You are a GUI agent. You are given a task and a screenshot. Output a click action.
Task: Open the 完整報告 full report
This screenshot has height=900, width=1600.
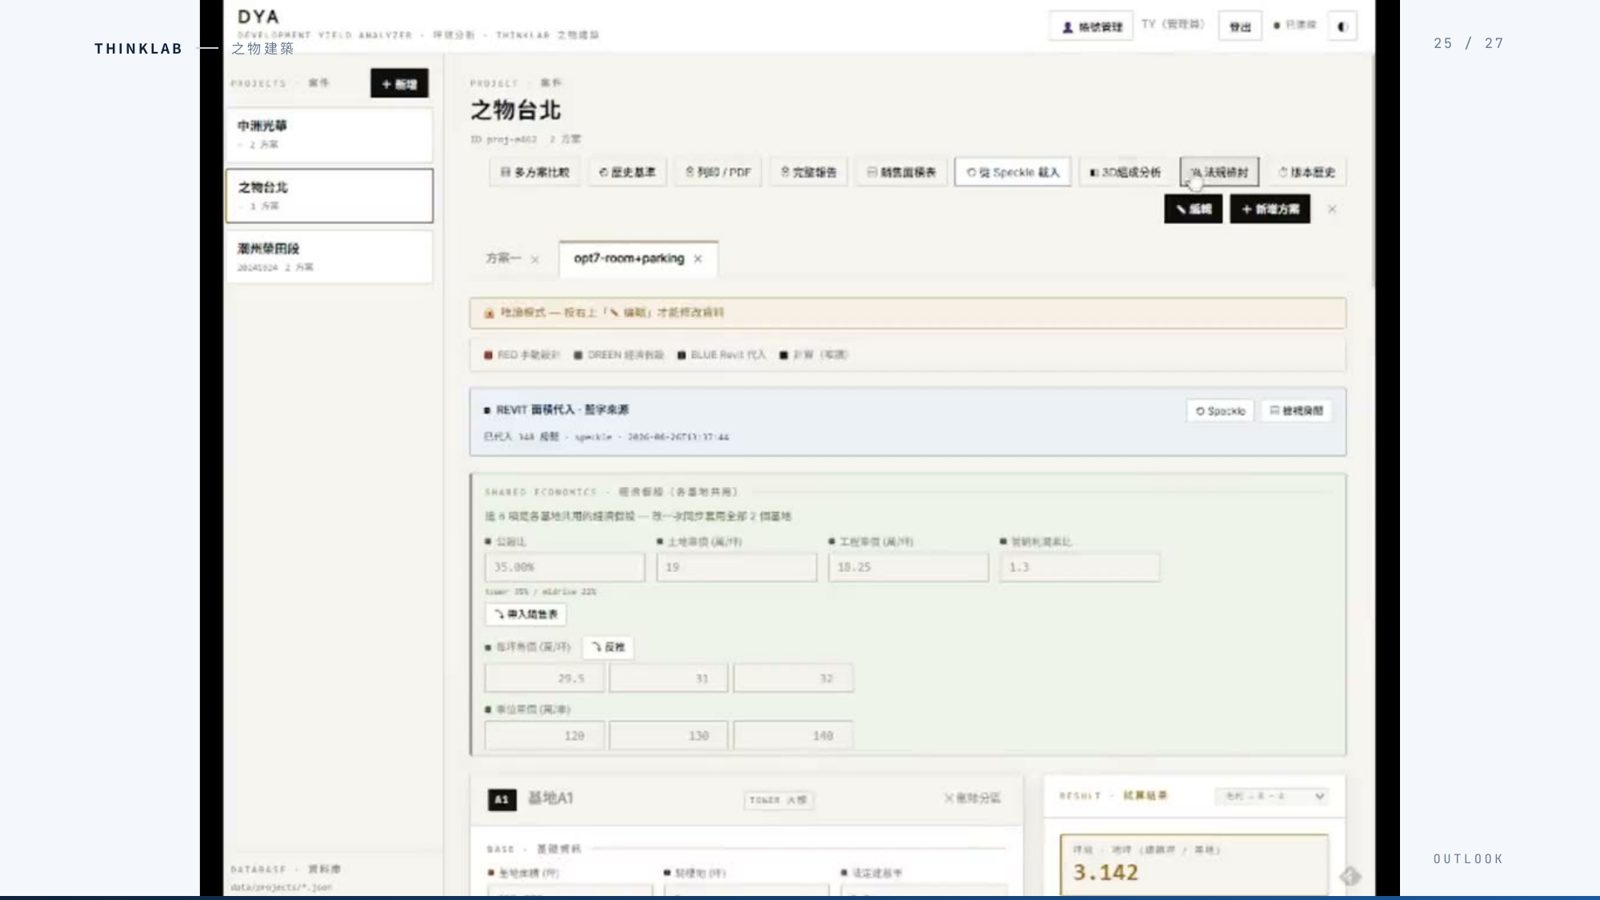808,172
